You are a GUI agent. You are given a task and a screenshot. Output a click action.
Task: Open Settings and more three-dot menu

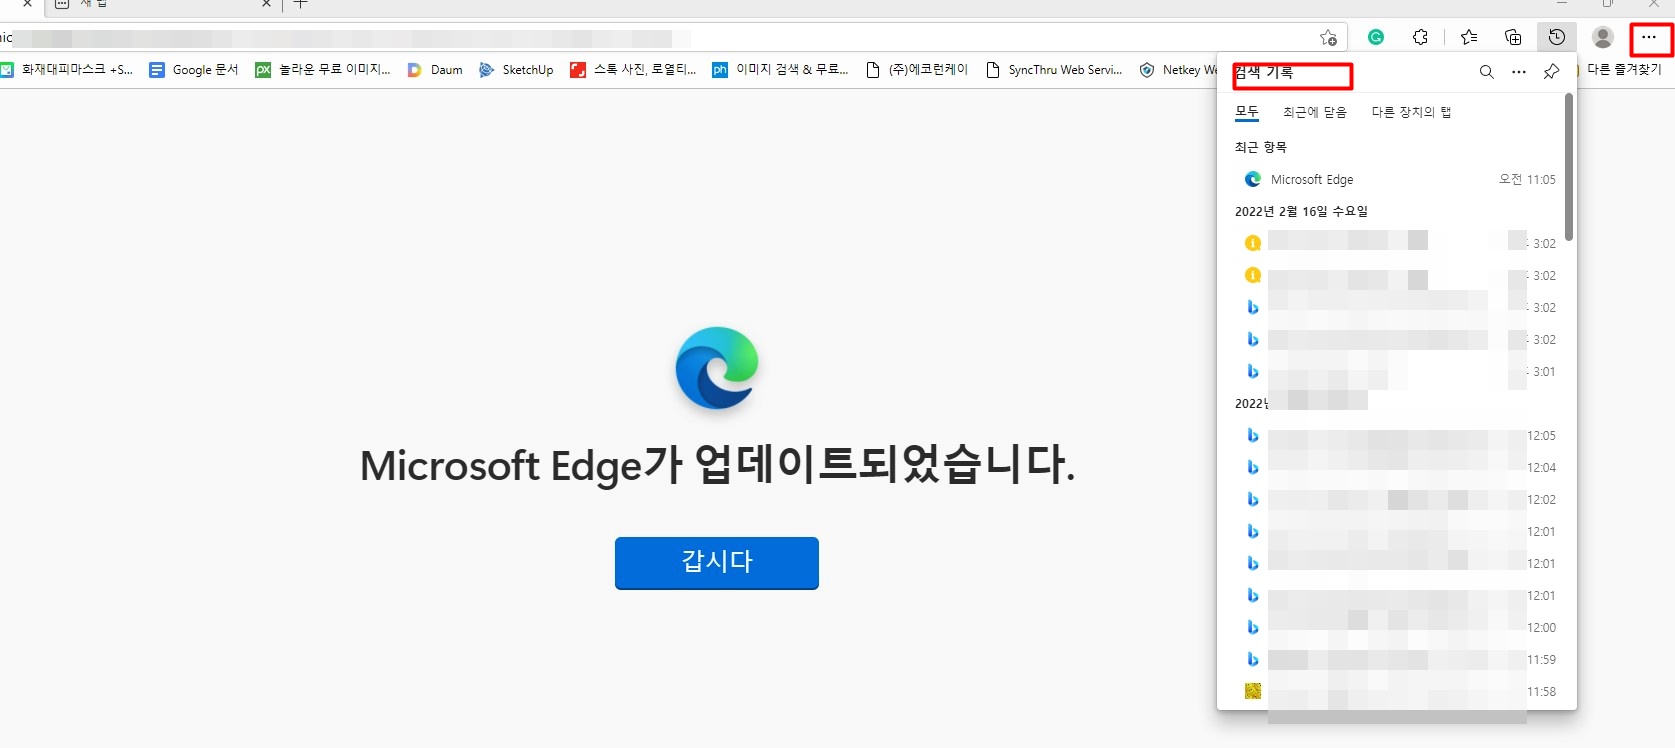(1649, 37)
